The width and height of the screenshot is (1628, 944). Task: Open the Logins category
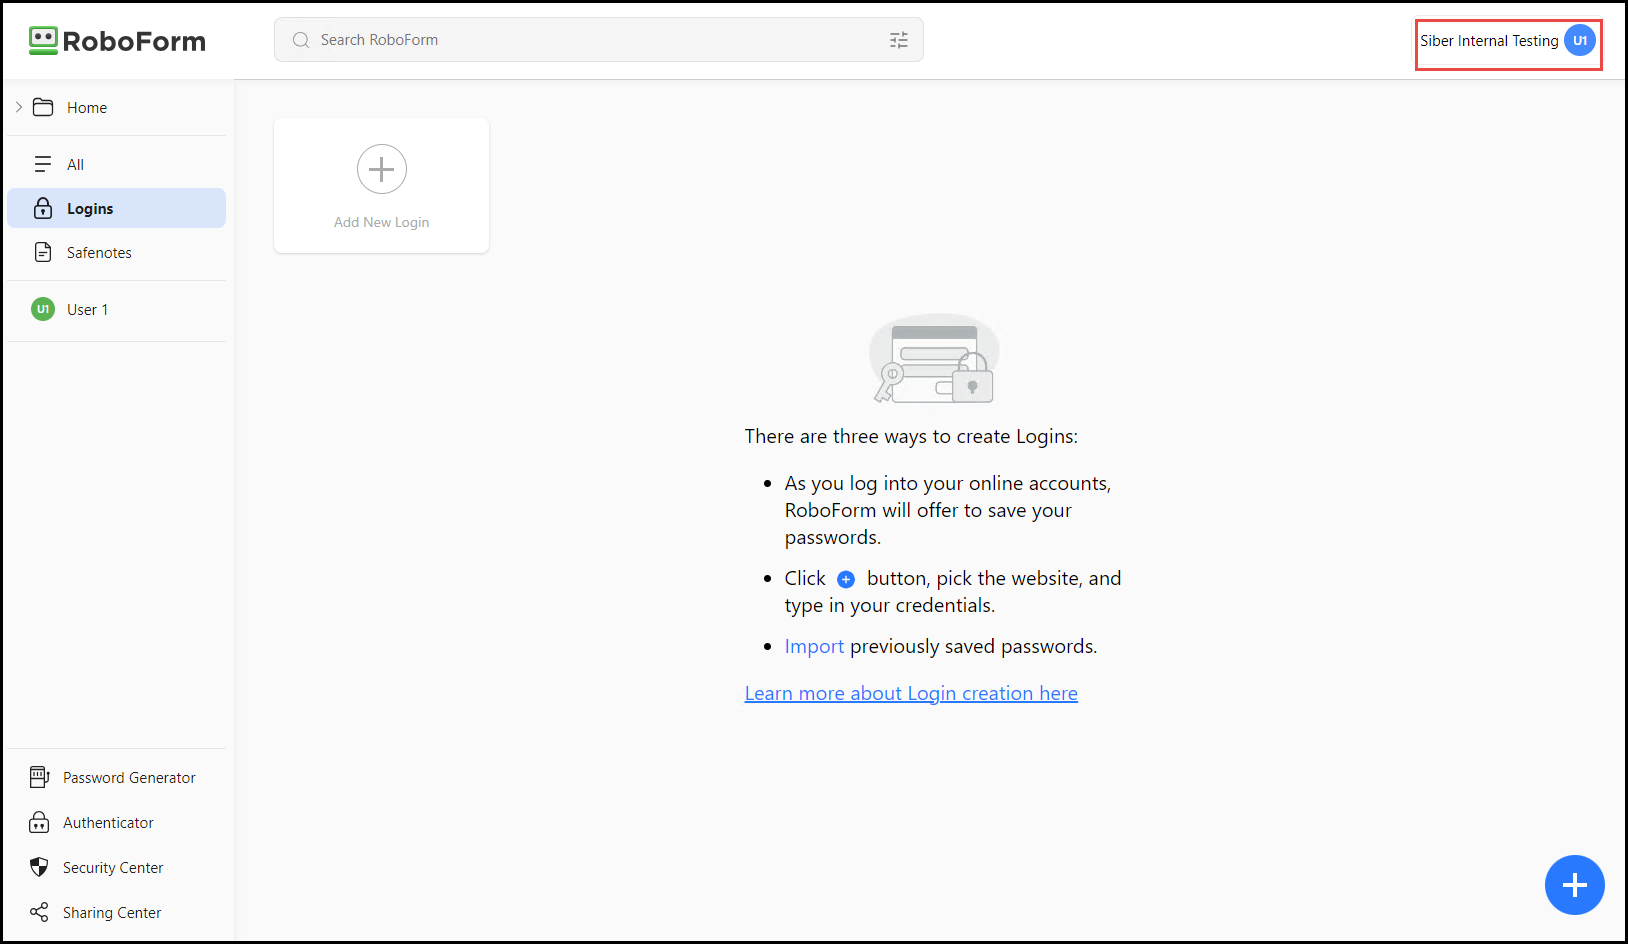(x=89, y=208)
